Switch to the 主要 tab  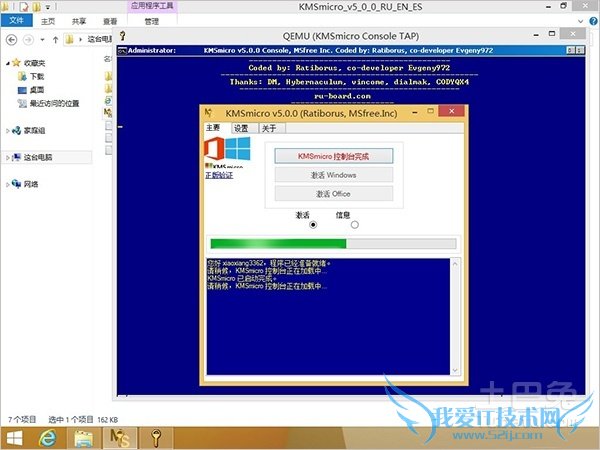point(213,128)
